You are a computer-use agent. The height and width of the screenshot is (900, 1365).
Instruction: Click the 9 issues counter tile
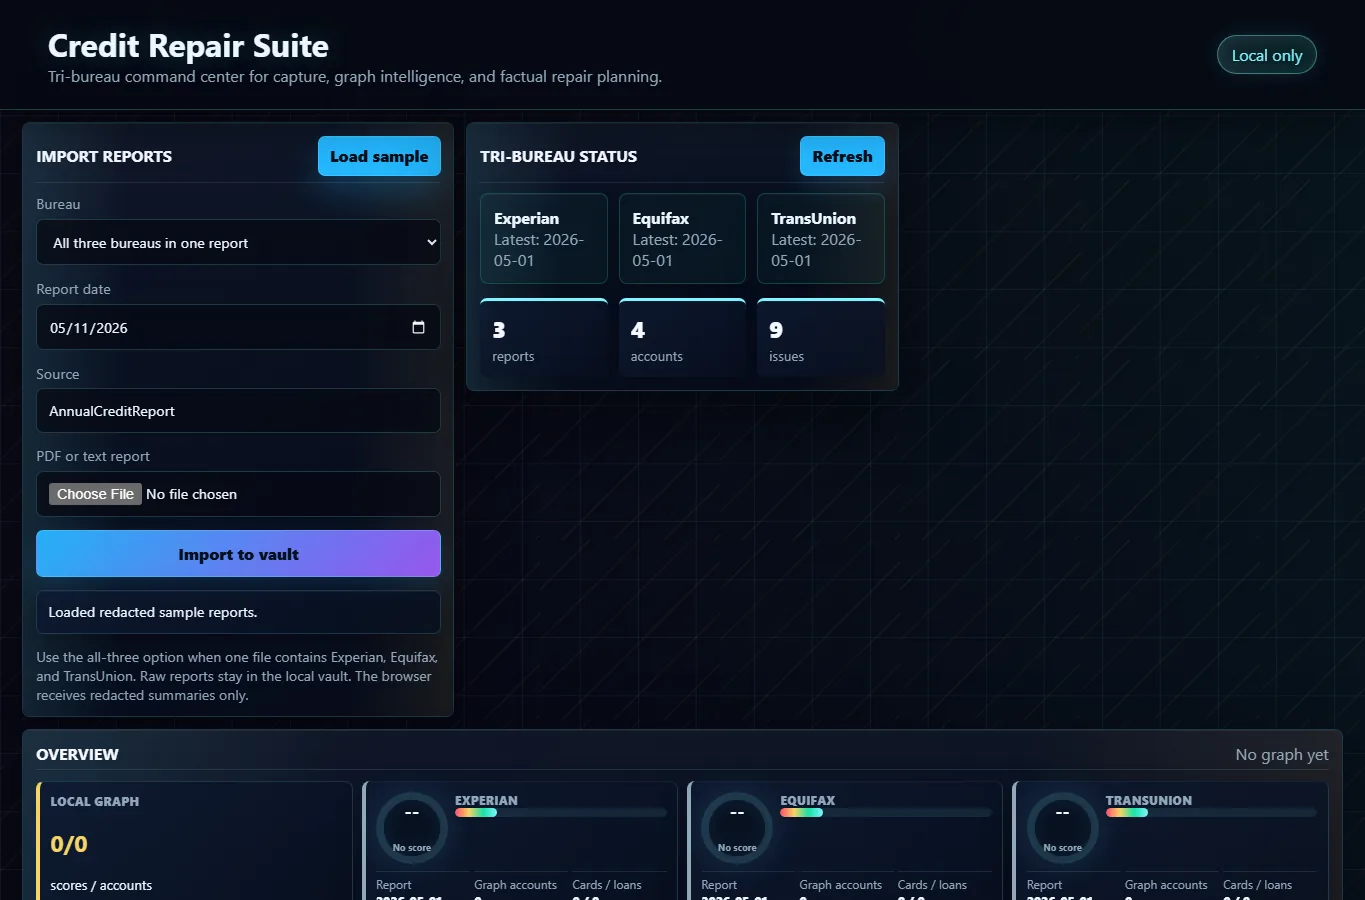pos(821,338)
